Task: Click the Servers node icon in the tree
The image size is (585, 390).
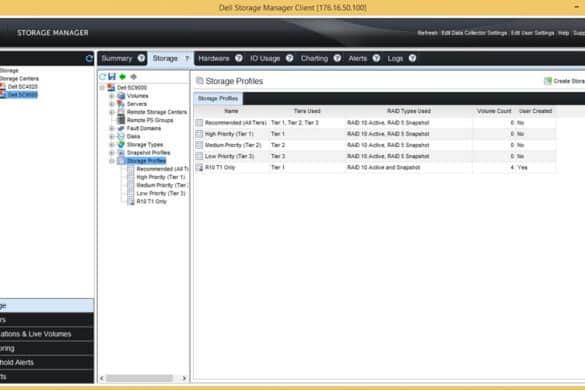Action: point(121,104)
